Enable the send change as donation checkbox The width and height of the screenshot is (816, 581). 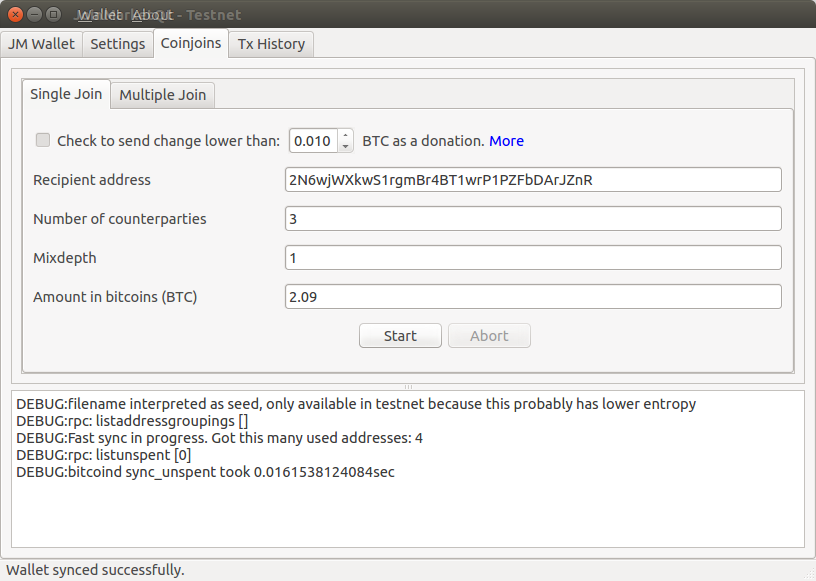click(x=43, y=141)
